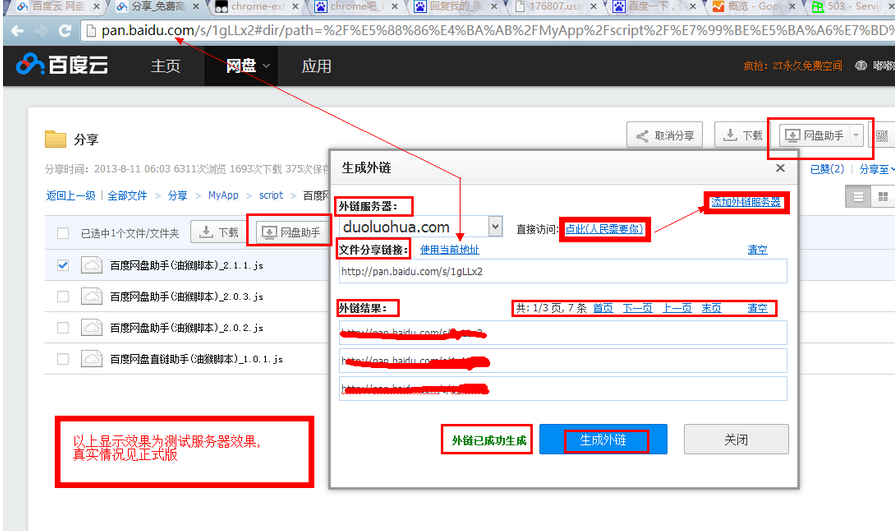Reload the page with refresh icon
The height and width of the screenshot is (531, 895).
pos(65,31)
